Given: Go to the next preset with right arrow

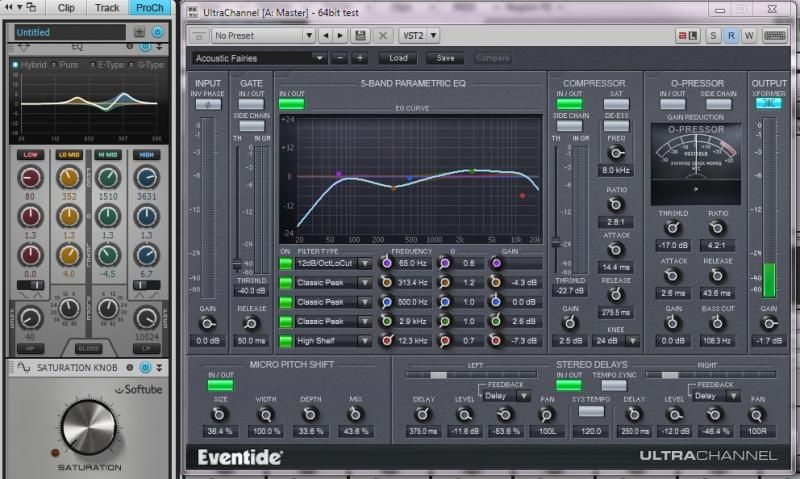Looking at the screenshot, I should pyautogui.click(x=340, y=35).
